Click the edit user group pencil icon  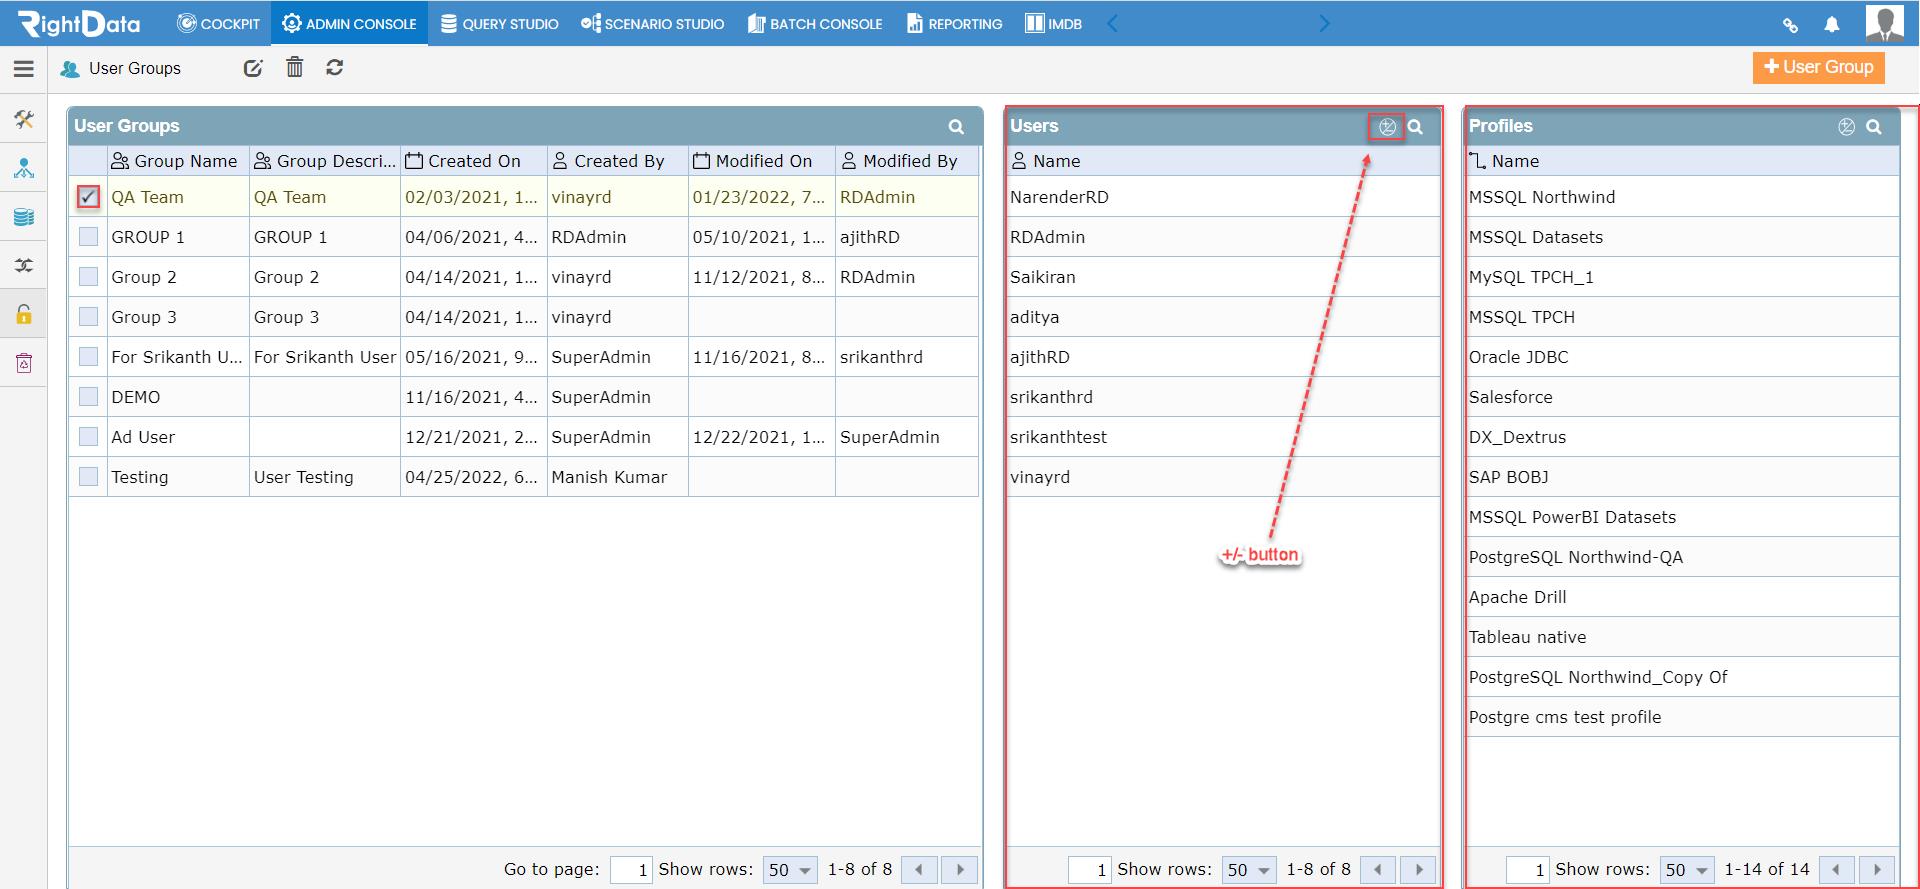click(x=253, y=68)
